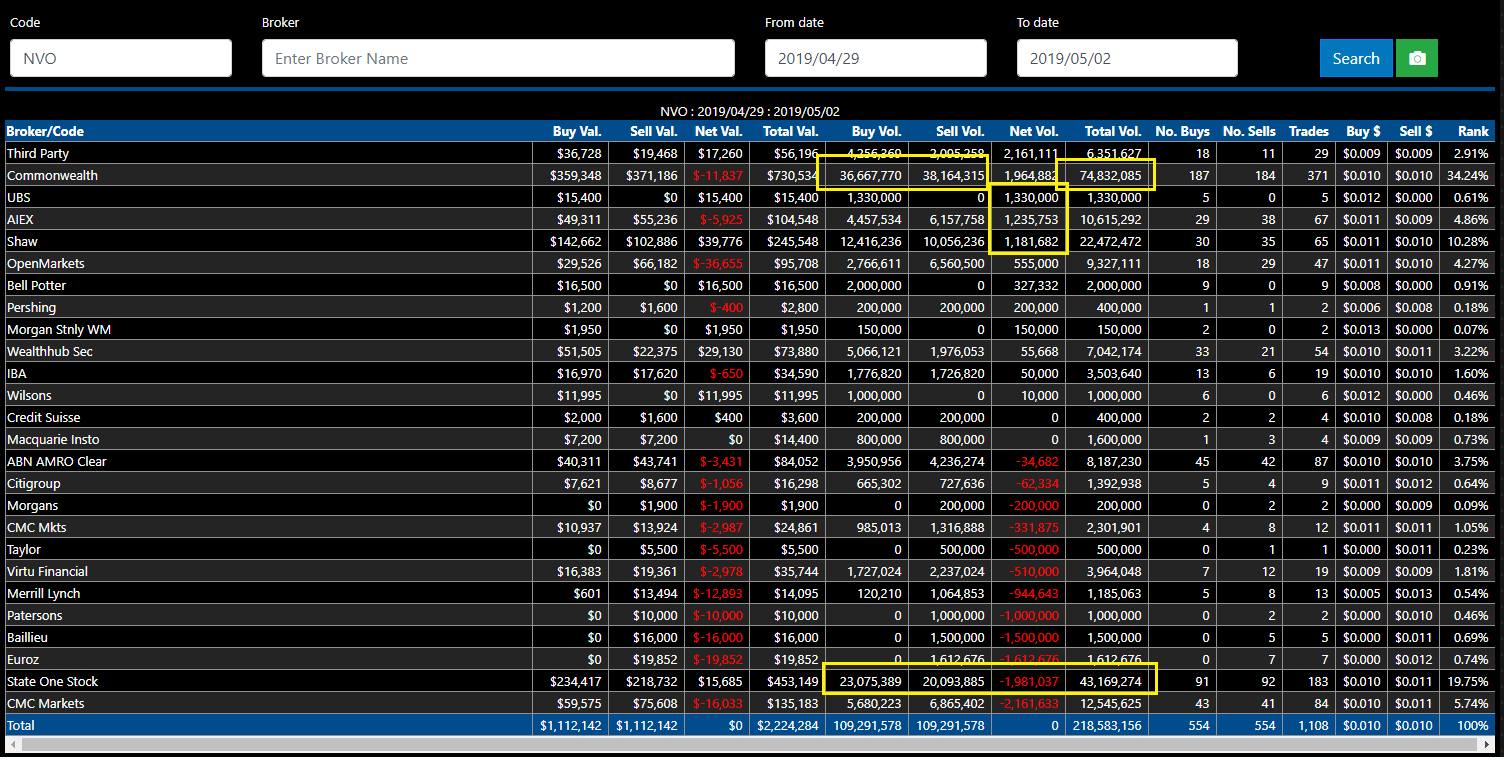Sort by Net Vol. column header
This screenshot has width=1504, height=762.
pos(1034,131)
